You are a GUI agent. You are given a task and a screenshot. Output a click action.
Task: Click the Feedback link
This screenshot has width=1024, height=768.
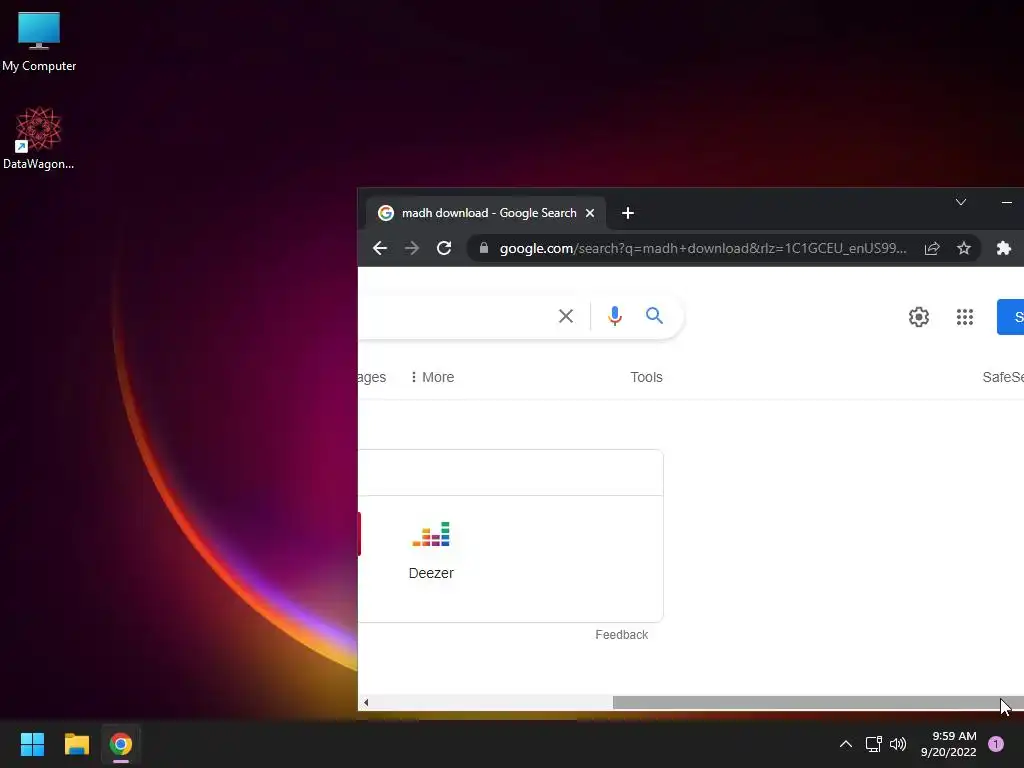pyautogui.click(x=622, y=635)
